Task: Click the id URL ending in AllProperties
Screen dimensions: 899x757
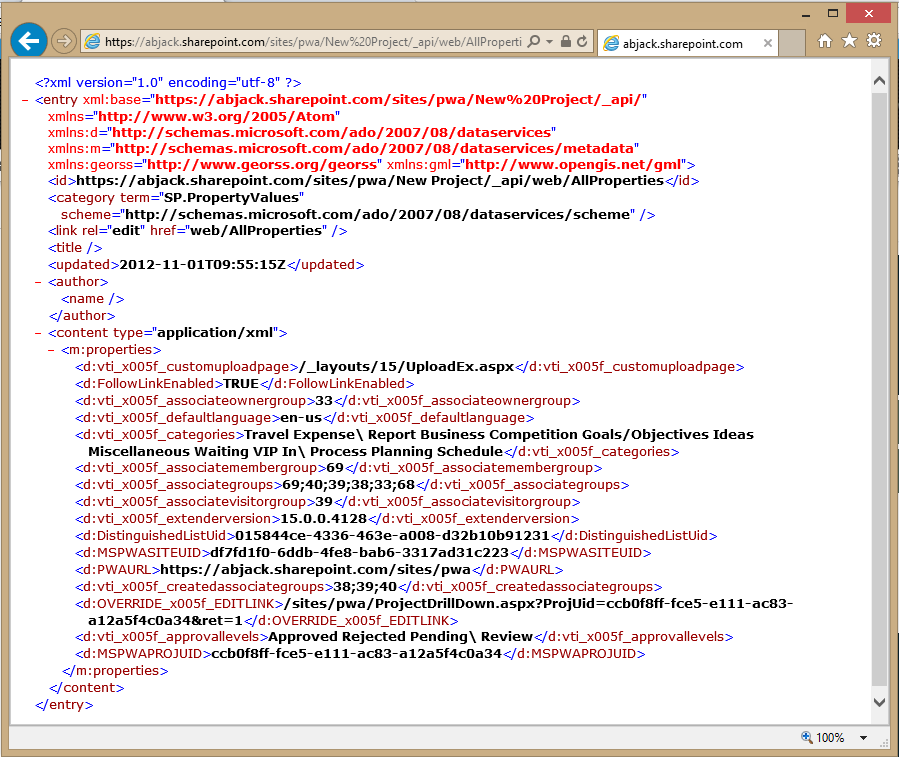Action: pyautogui.click(x=370, y=181)
